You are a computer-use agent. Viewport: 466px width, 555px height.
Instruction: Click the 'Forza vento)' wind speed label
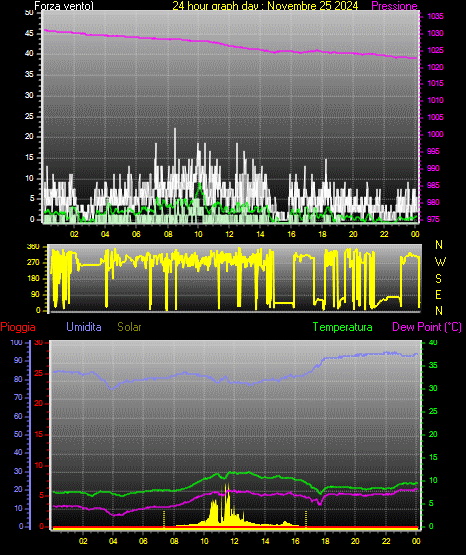(64, 6)
